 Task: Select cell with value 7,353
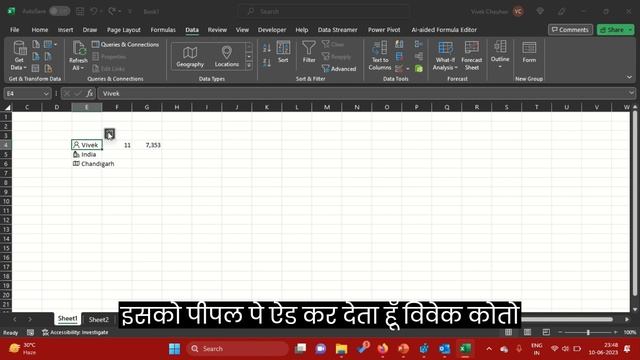[x=147, y=145]
